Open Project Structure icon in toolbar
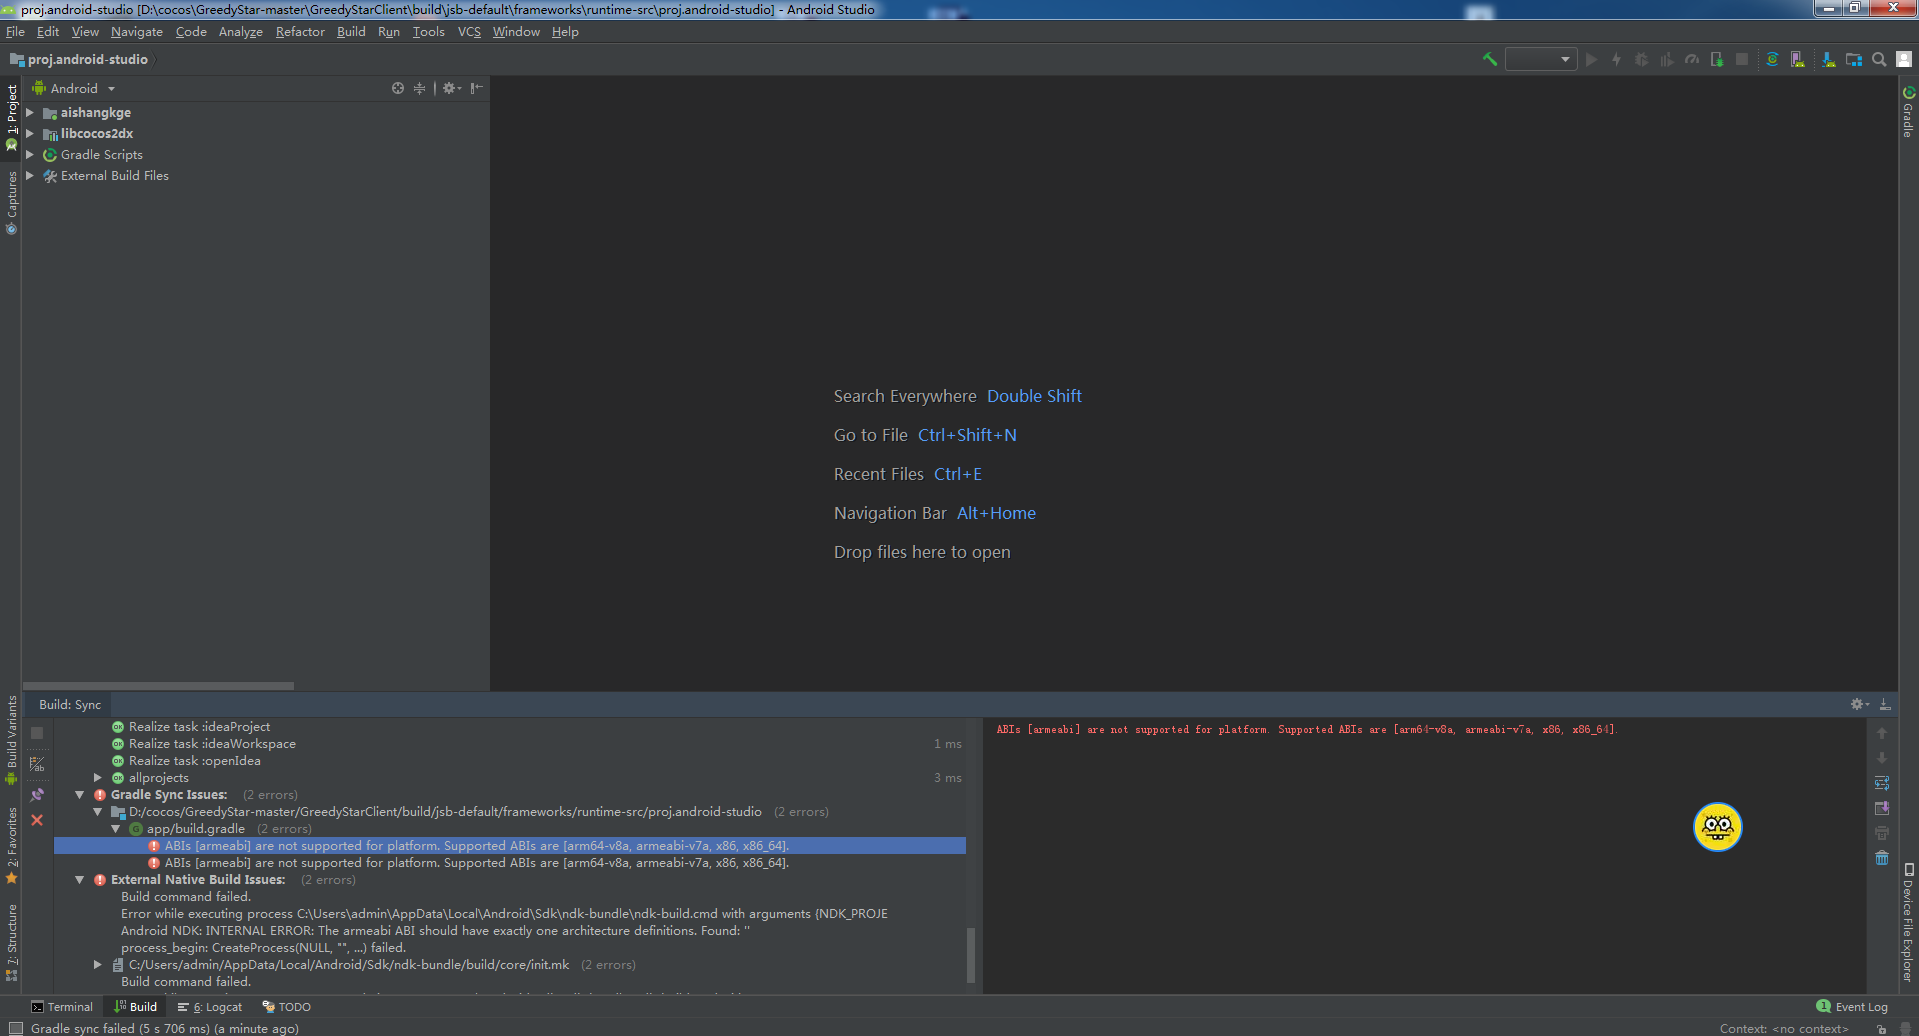 [x=1854, y=60]
